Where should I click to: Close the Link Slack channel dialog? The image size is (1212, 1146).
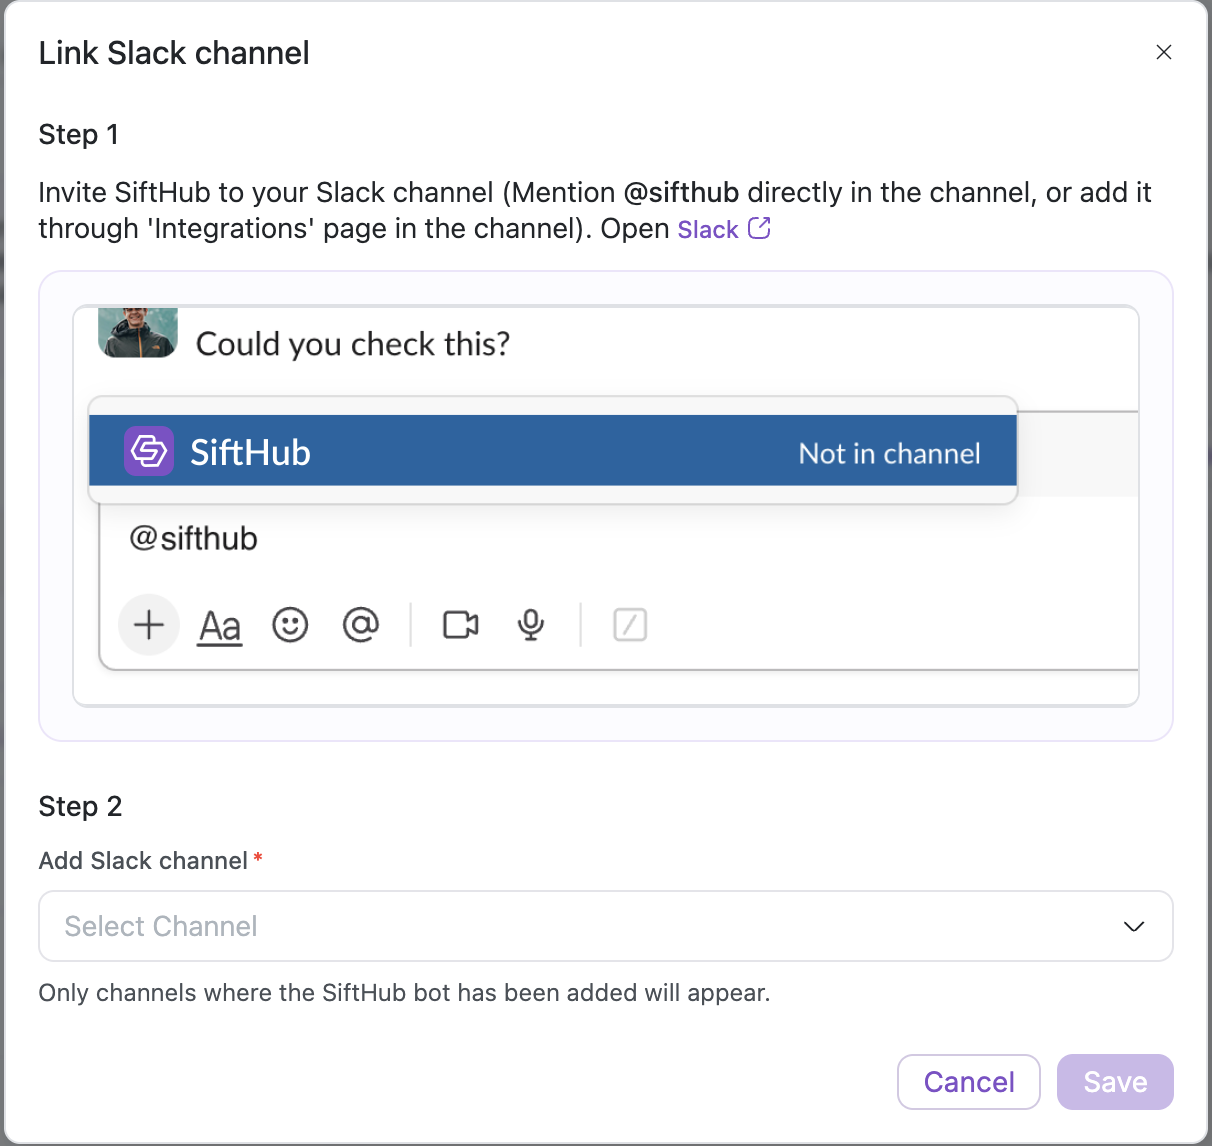1164,52
